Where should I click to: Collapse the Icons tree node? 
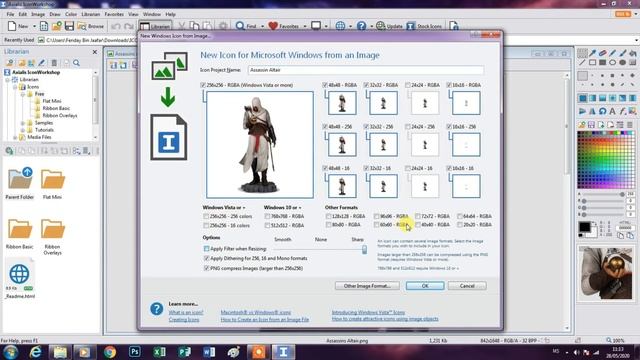tap(15, 87)
